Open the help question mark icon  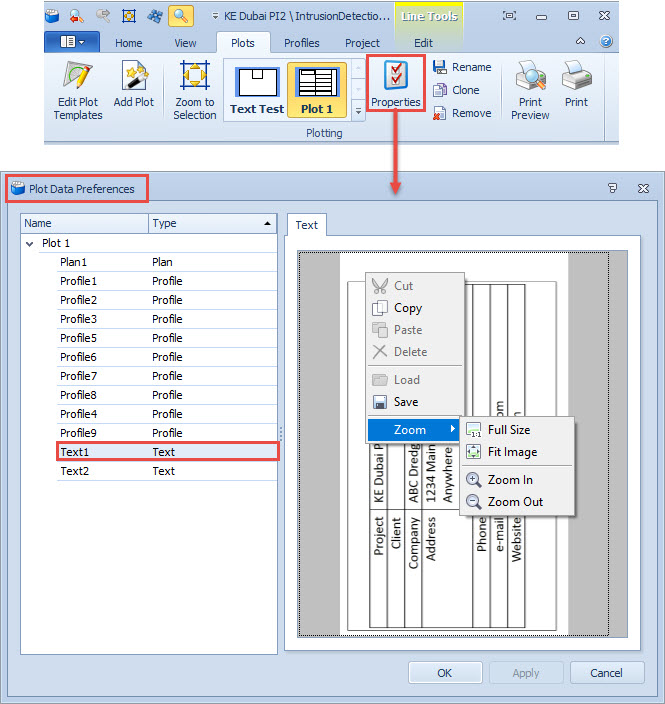pos(606,41)
